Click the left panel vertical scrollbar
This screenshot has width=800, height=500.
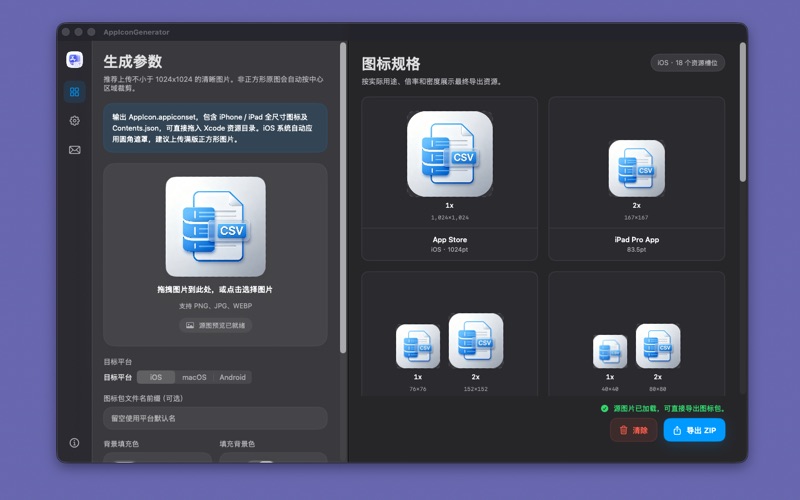tap(343, 198)
